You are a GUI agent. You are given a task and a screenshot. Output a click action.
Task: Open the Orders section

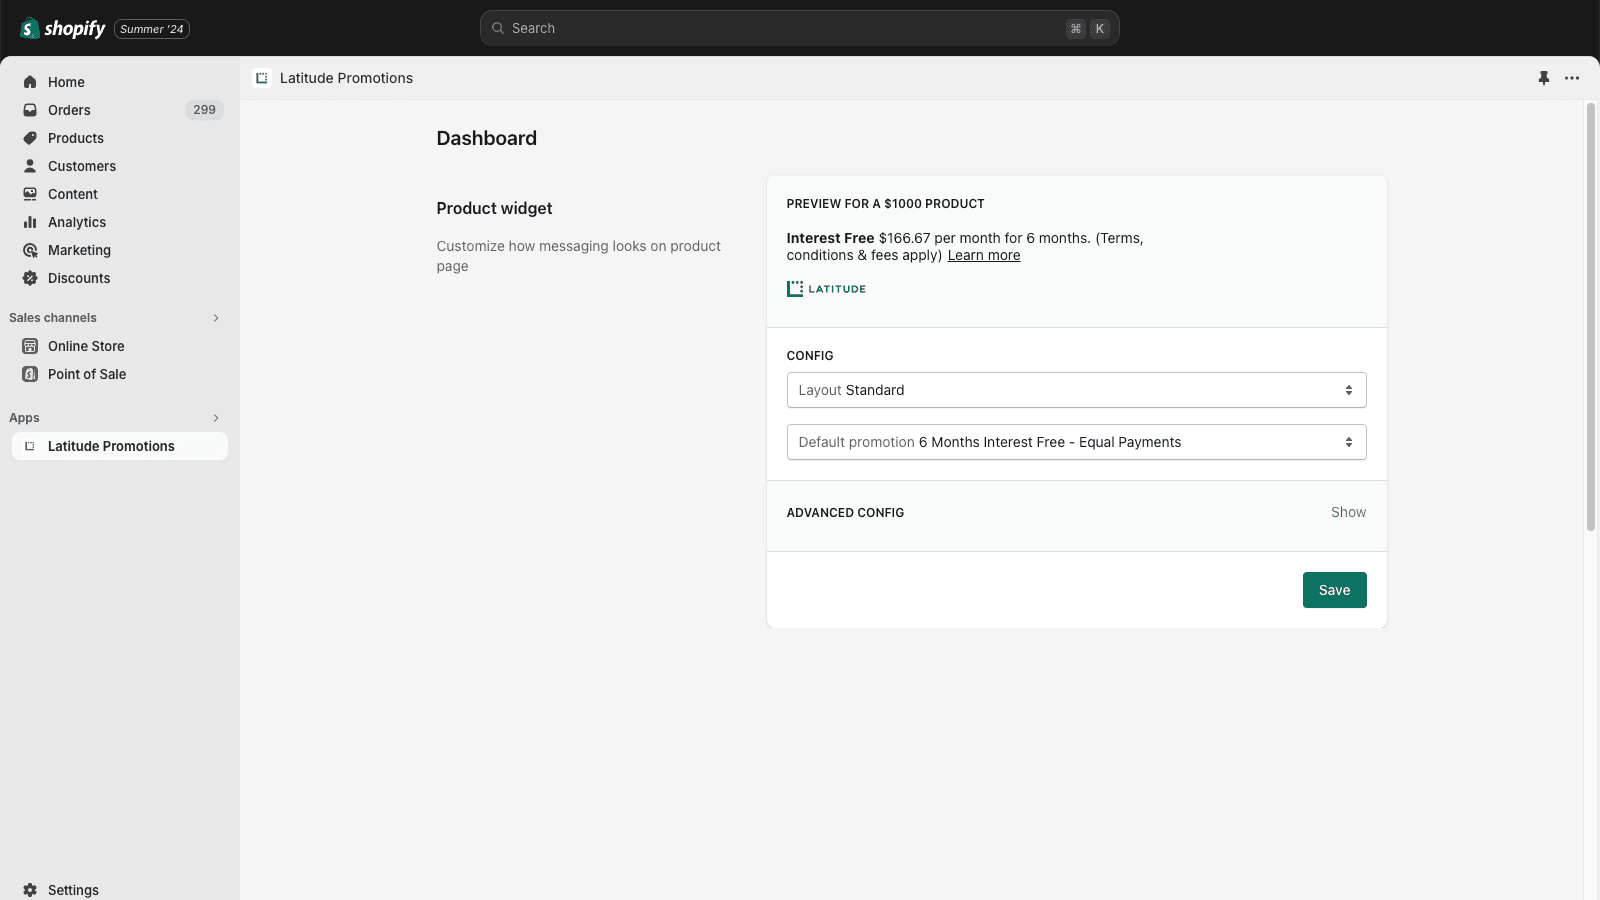[68, 110]
